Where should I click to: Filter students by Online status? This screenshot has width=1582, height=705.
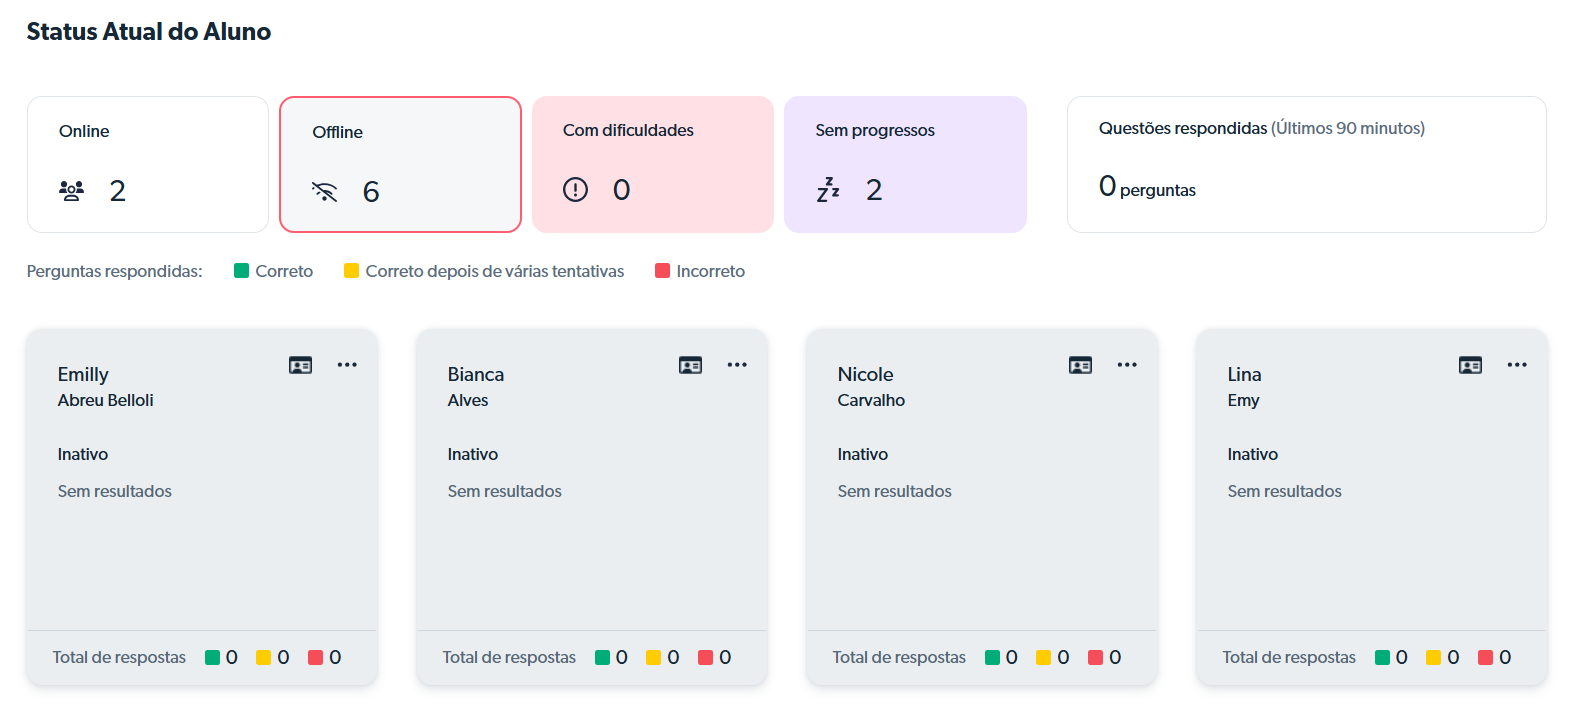(147, 164)
